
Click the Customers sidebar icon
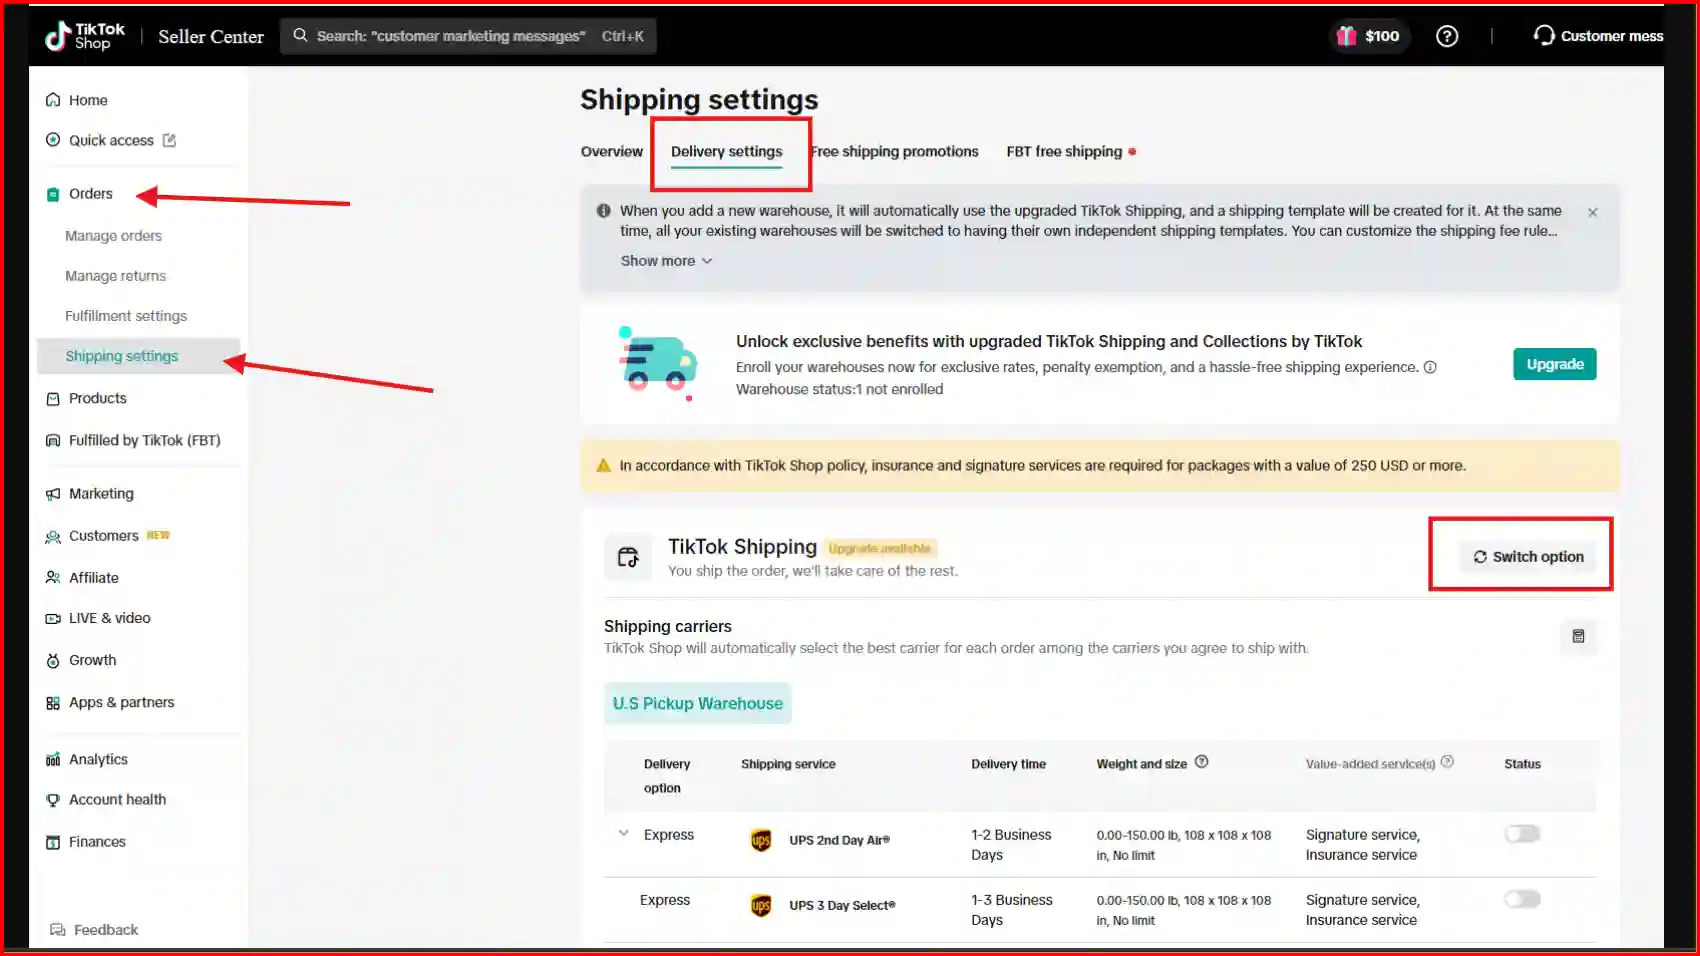click(x=53, y=537)
